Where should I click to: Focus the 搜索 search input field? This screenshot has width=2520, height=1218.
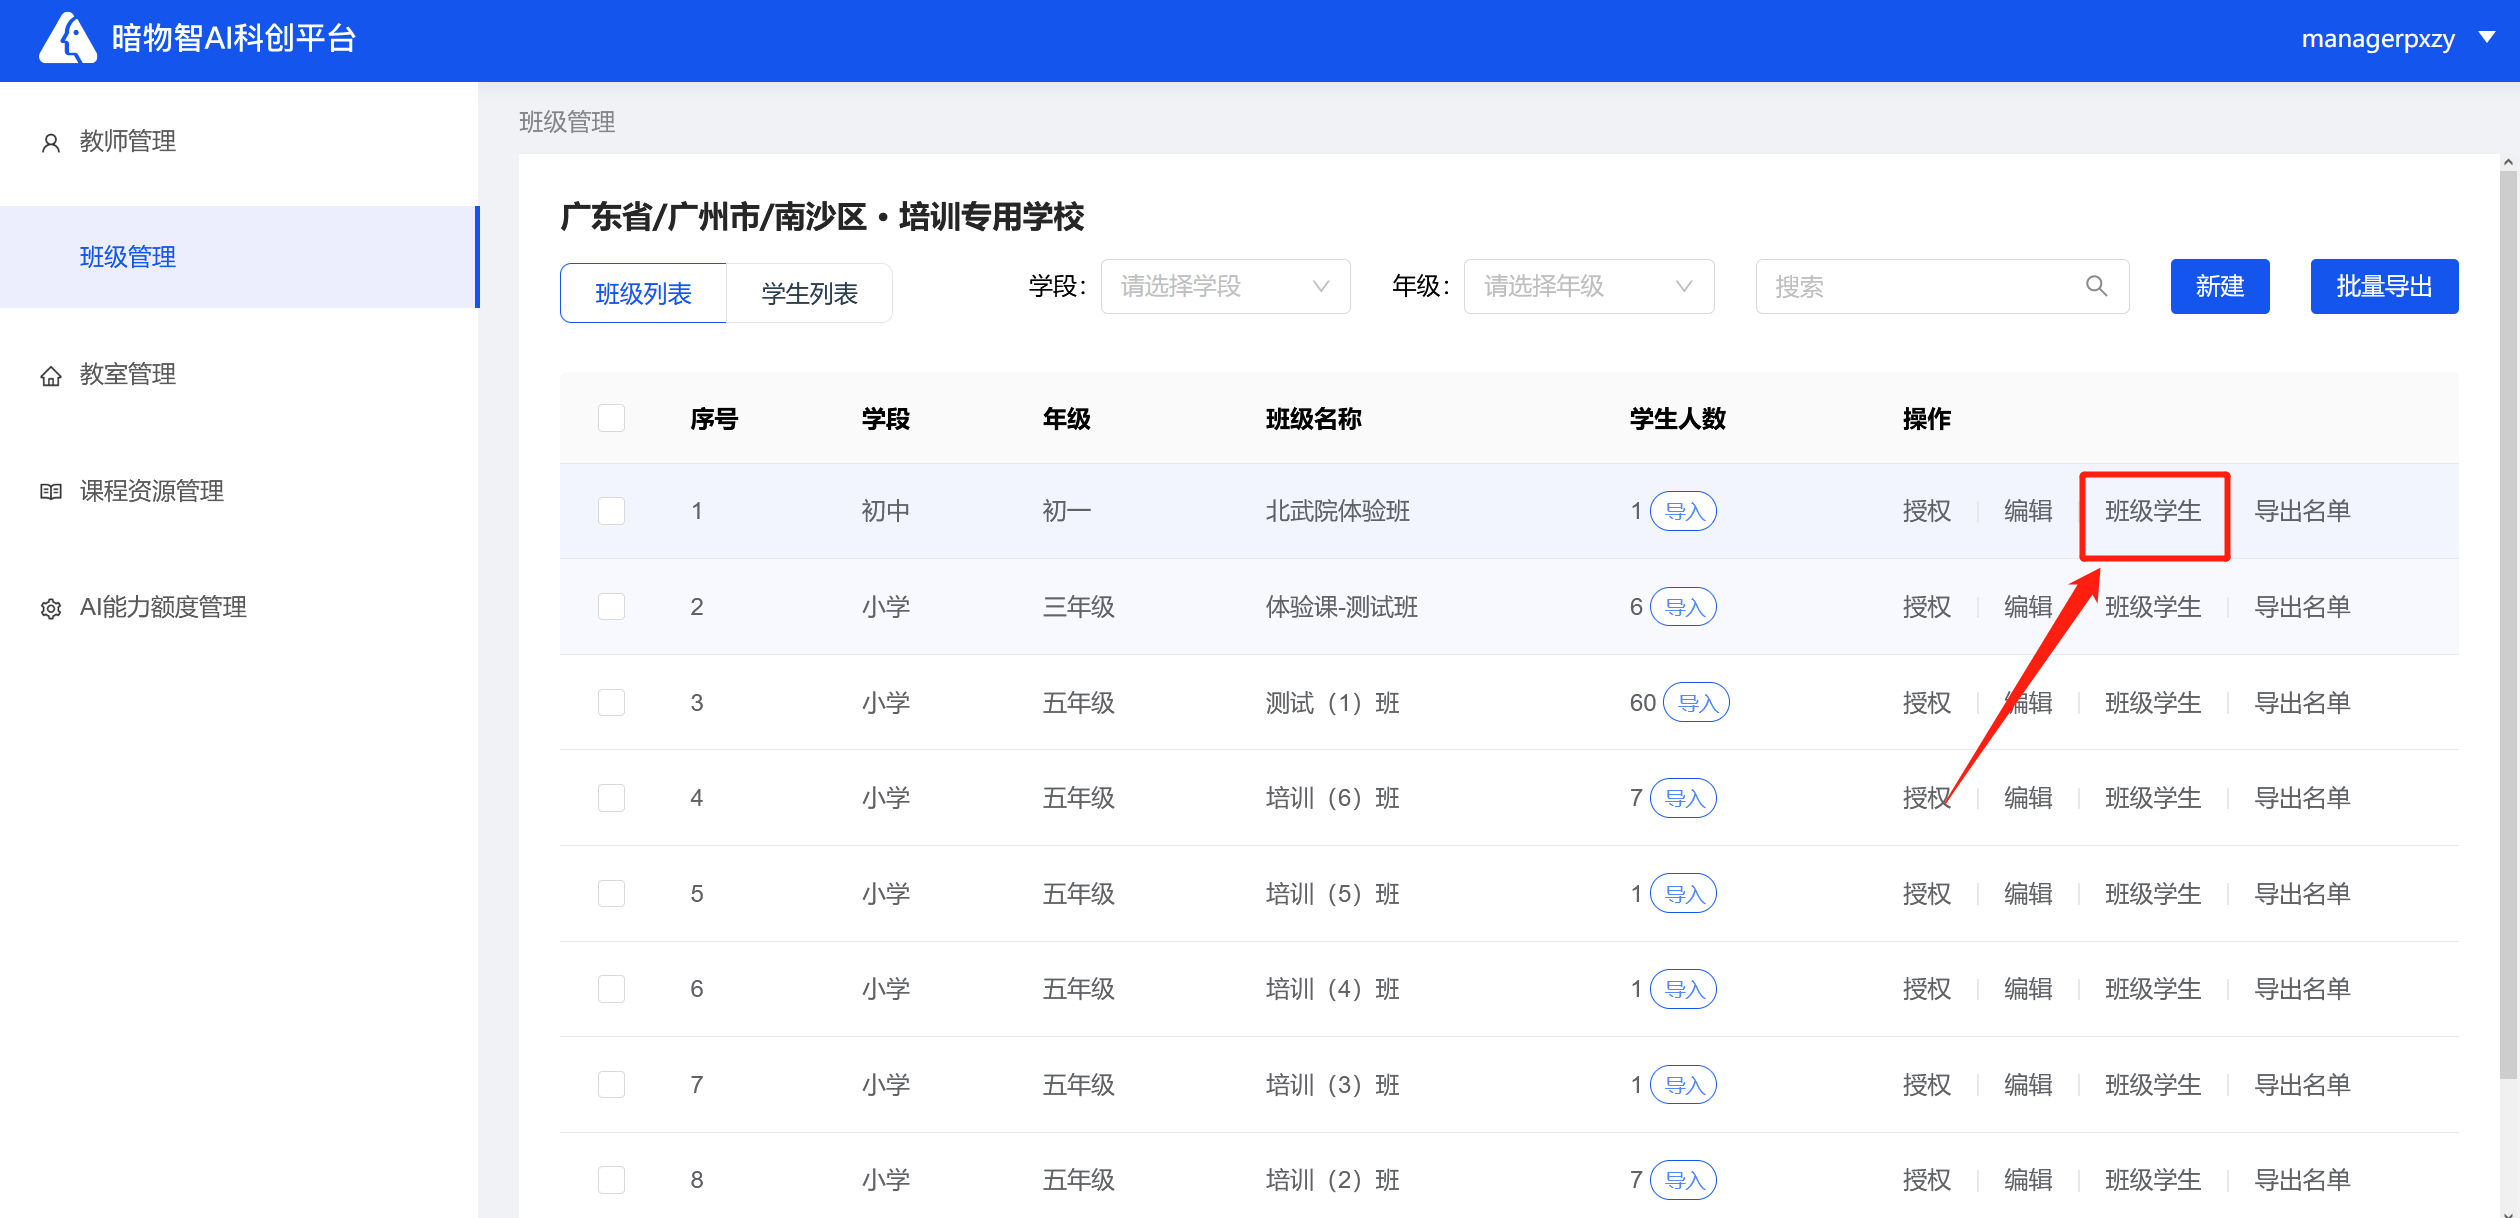click(x=1920, y=287)
